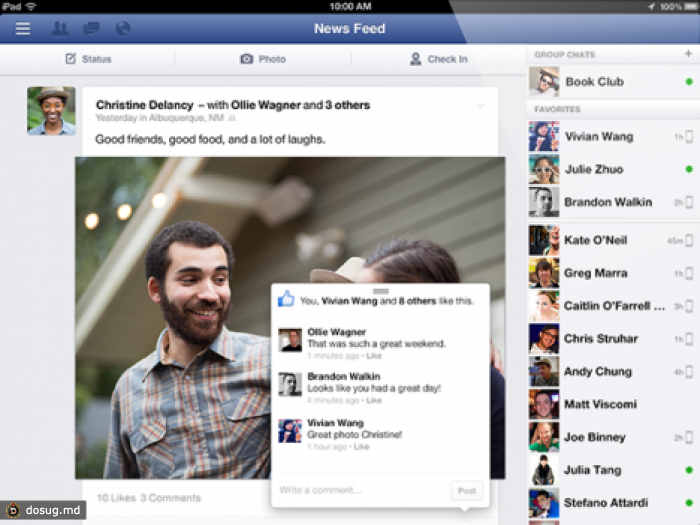This screenshot has width=700, height=525.
Task: Open chat with Julia Tang
Action: pos(612,470)
